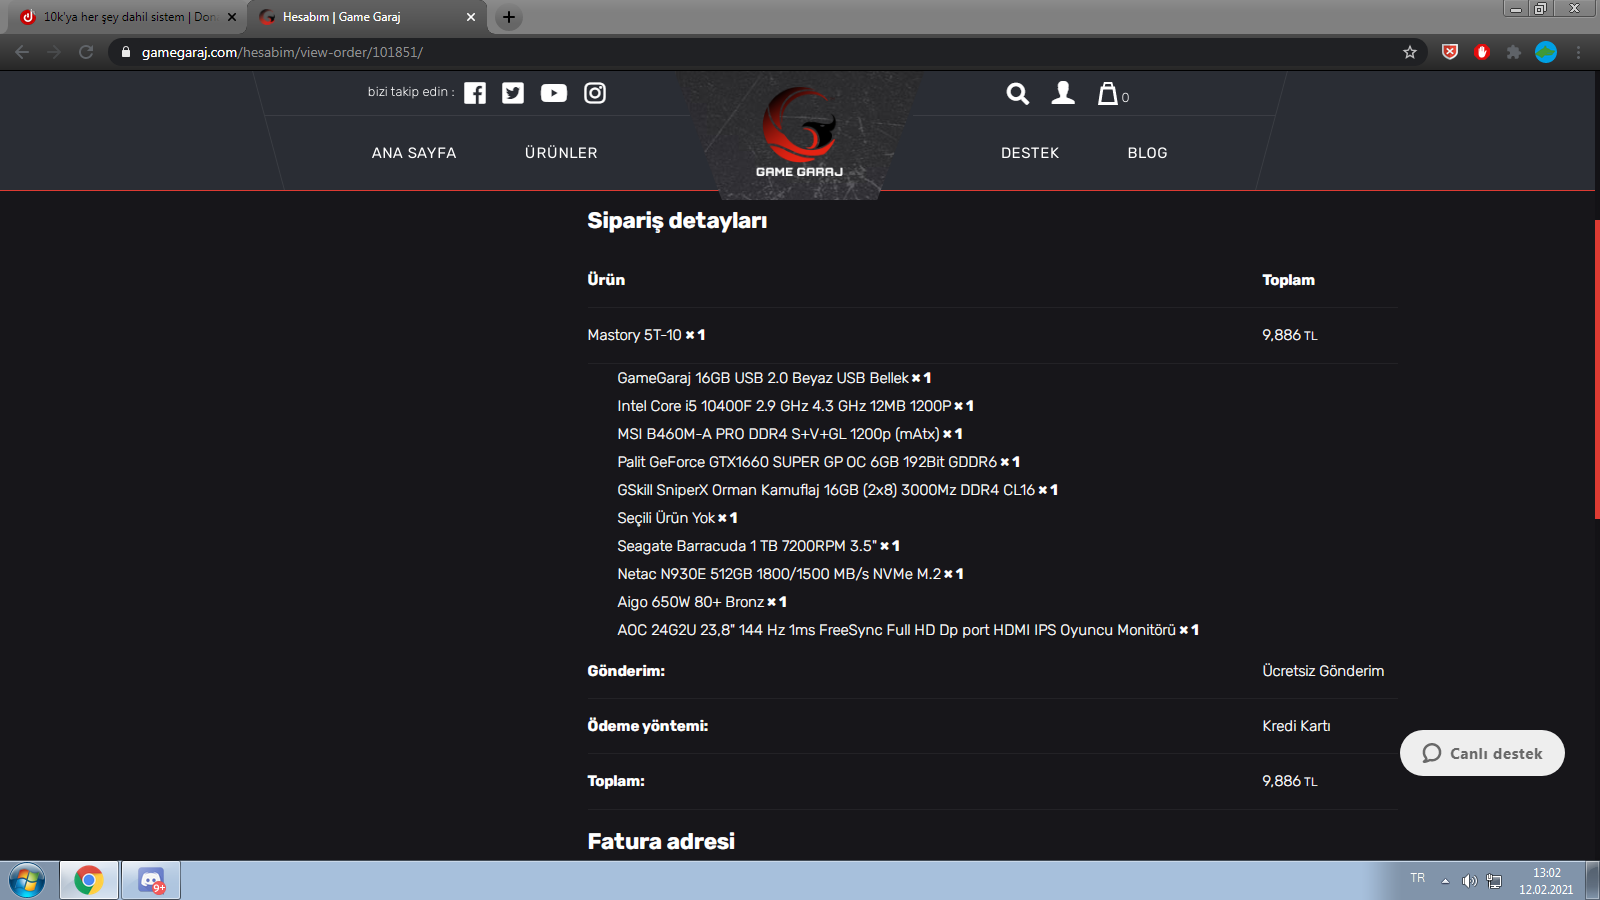The width and height of the screenshot is (1600, 900).
Task: Close the '10k'ya her şey dahil sistem' tab
Action: [232, 17]
